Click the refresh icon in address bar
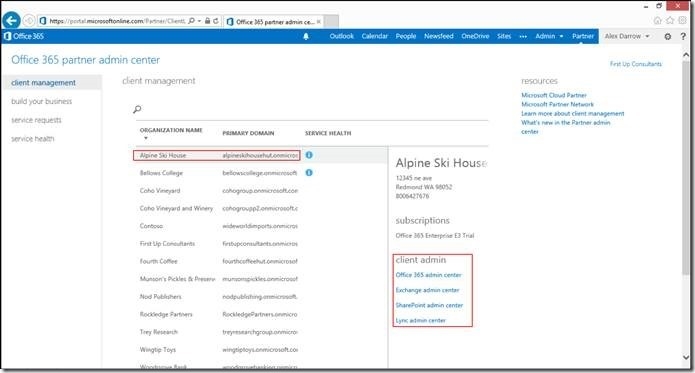Viewport: 695px width, 373px height. pyautogui.click(x=216, y=21)
